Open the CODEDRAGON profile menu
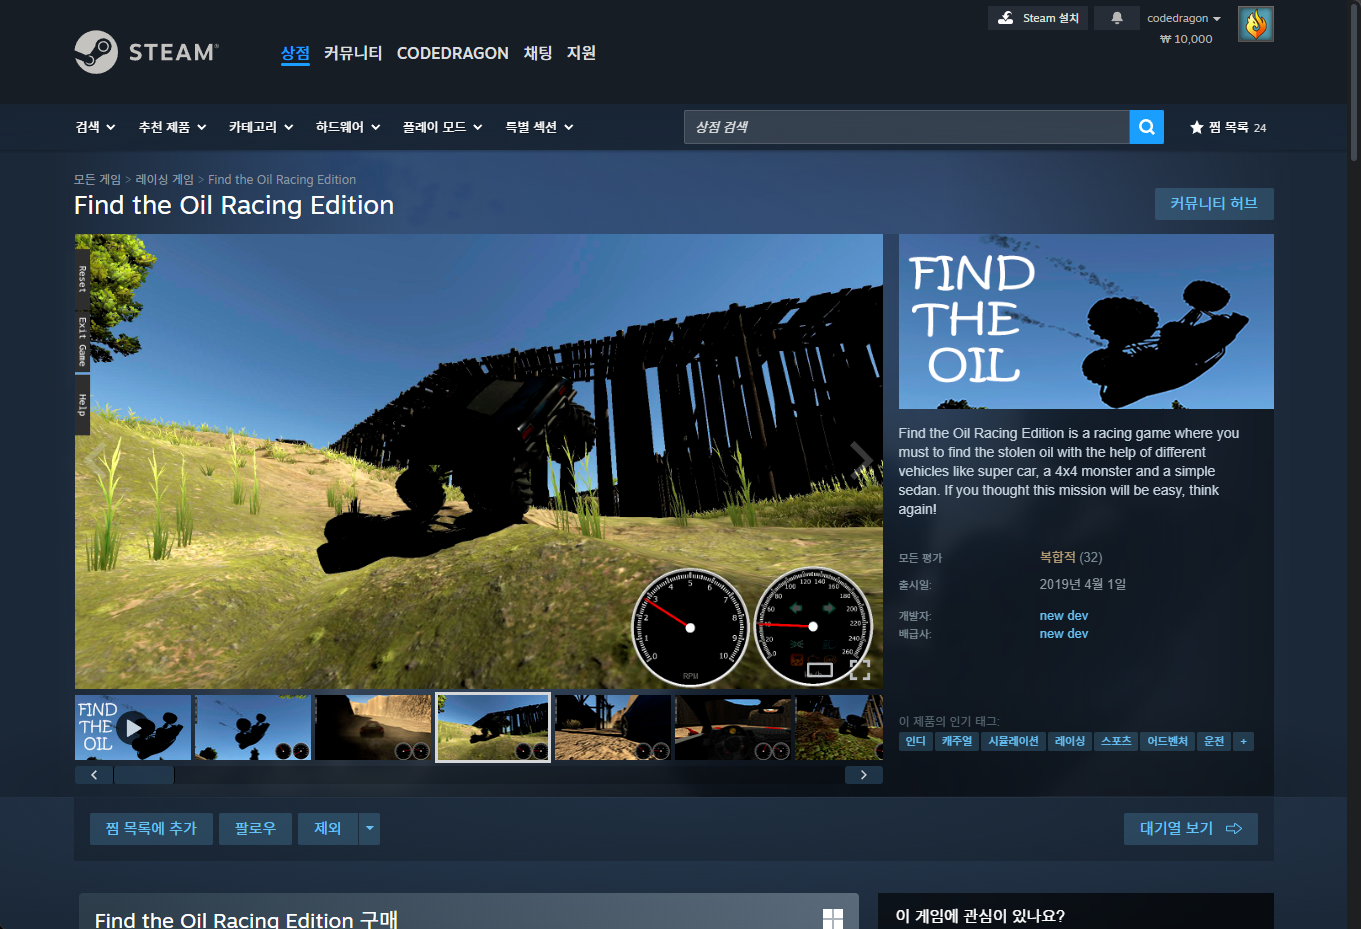 (x=453, y=53)
